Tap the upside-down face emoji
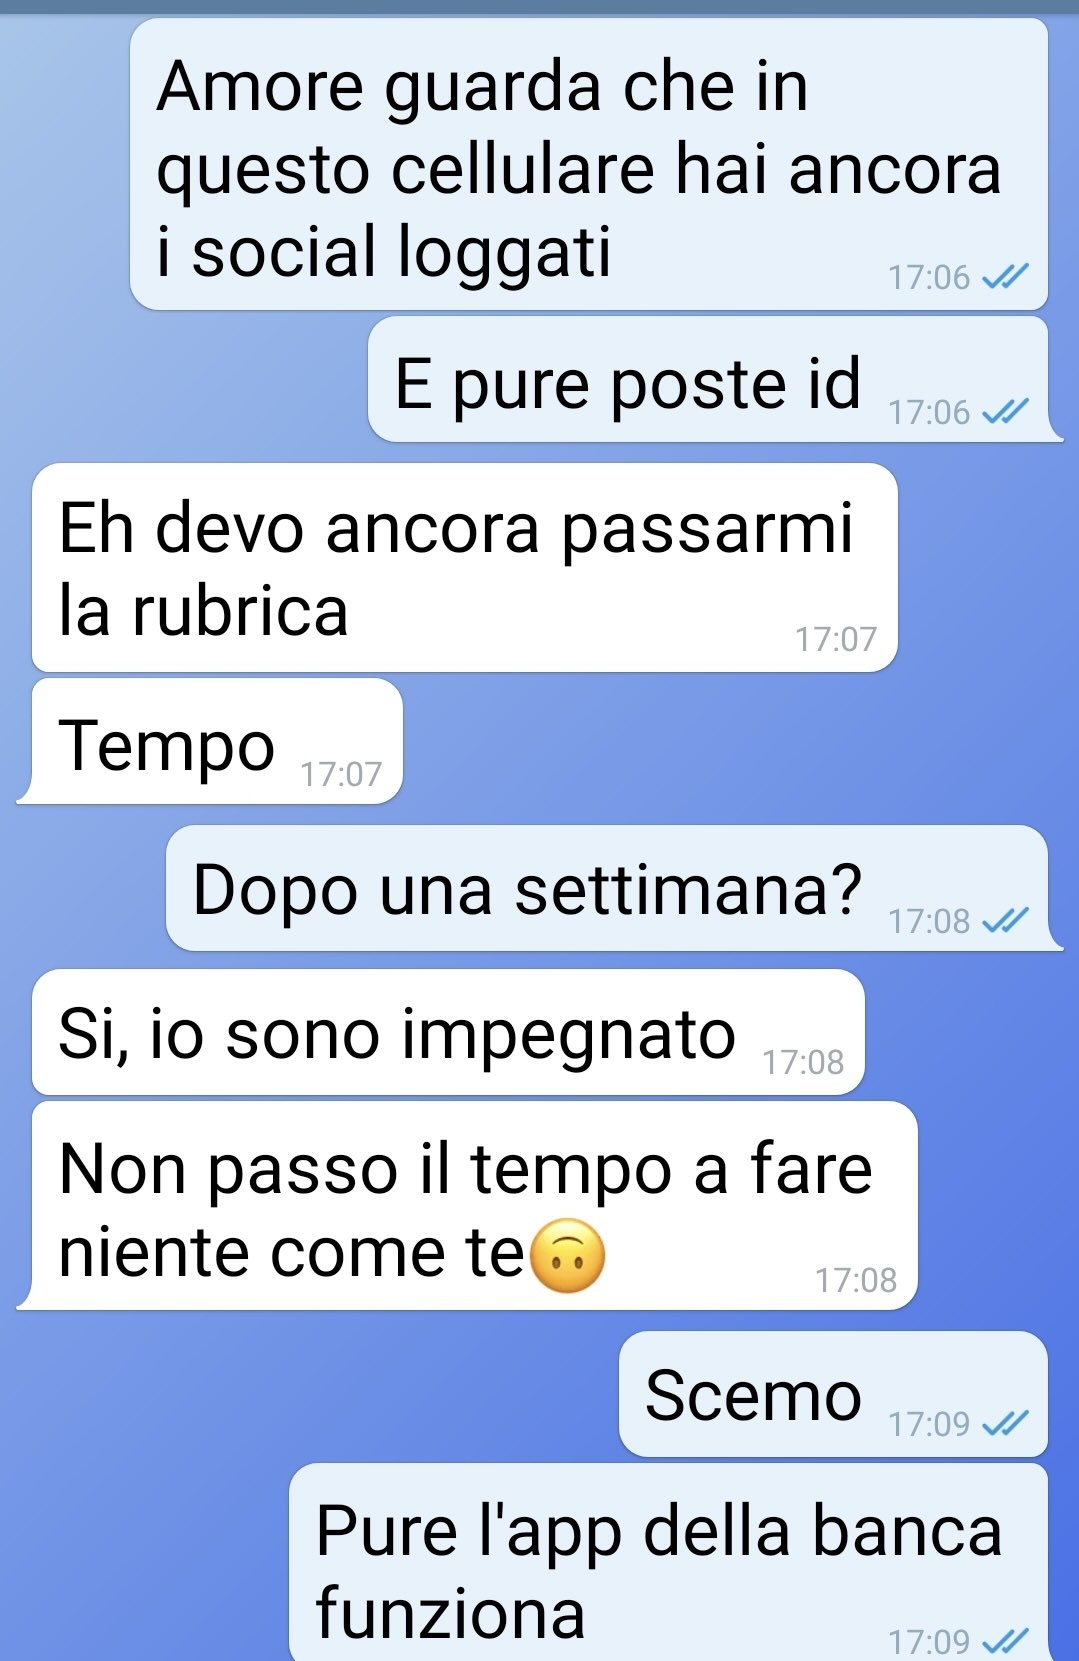Viewport: 1079px width, 1661px height. [x=566, y=1256]
